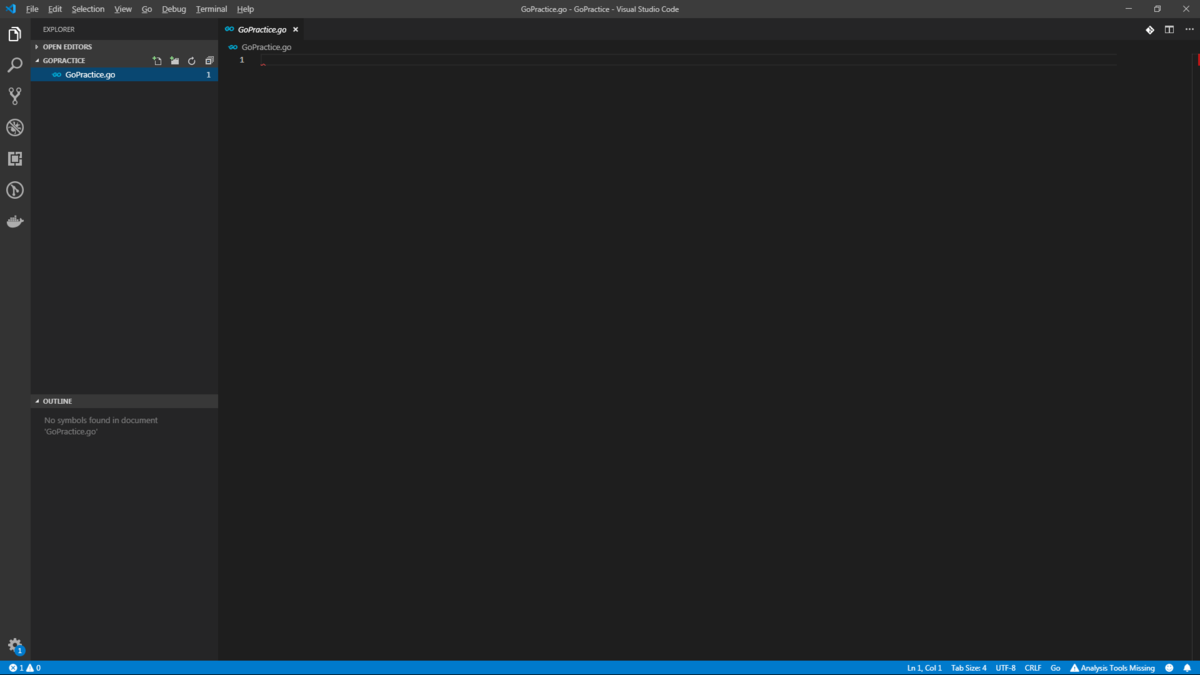Close the GoPractice.go editor tab
The width and height of the screenshot is (1200, 675).
pos(296,30)
